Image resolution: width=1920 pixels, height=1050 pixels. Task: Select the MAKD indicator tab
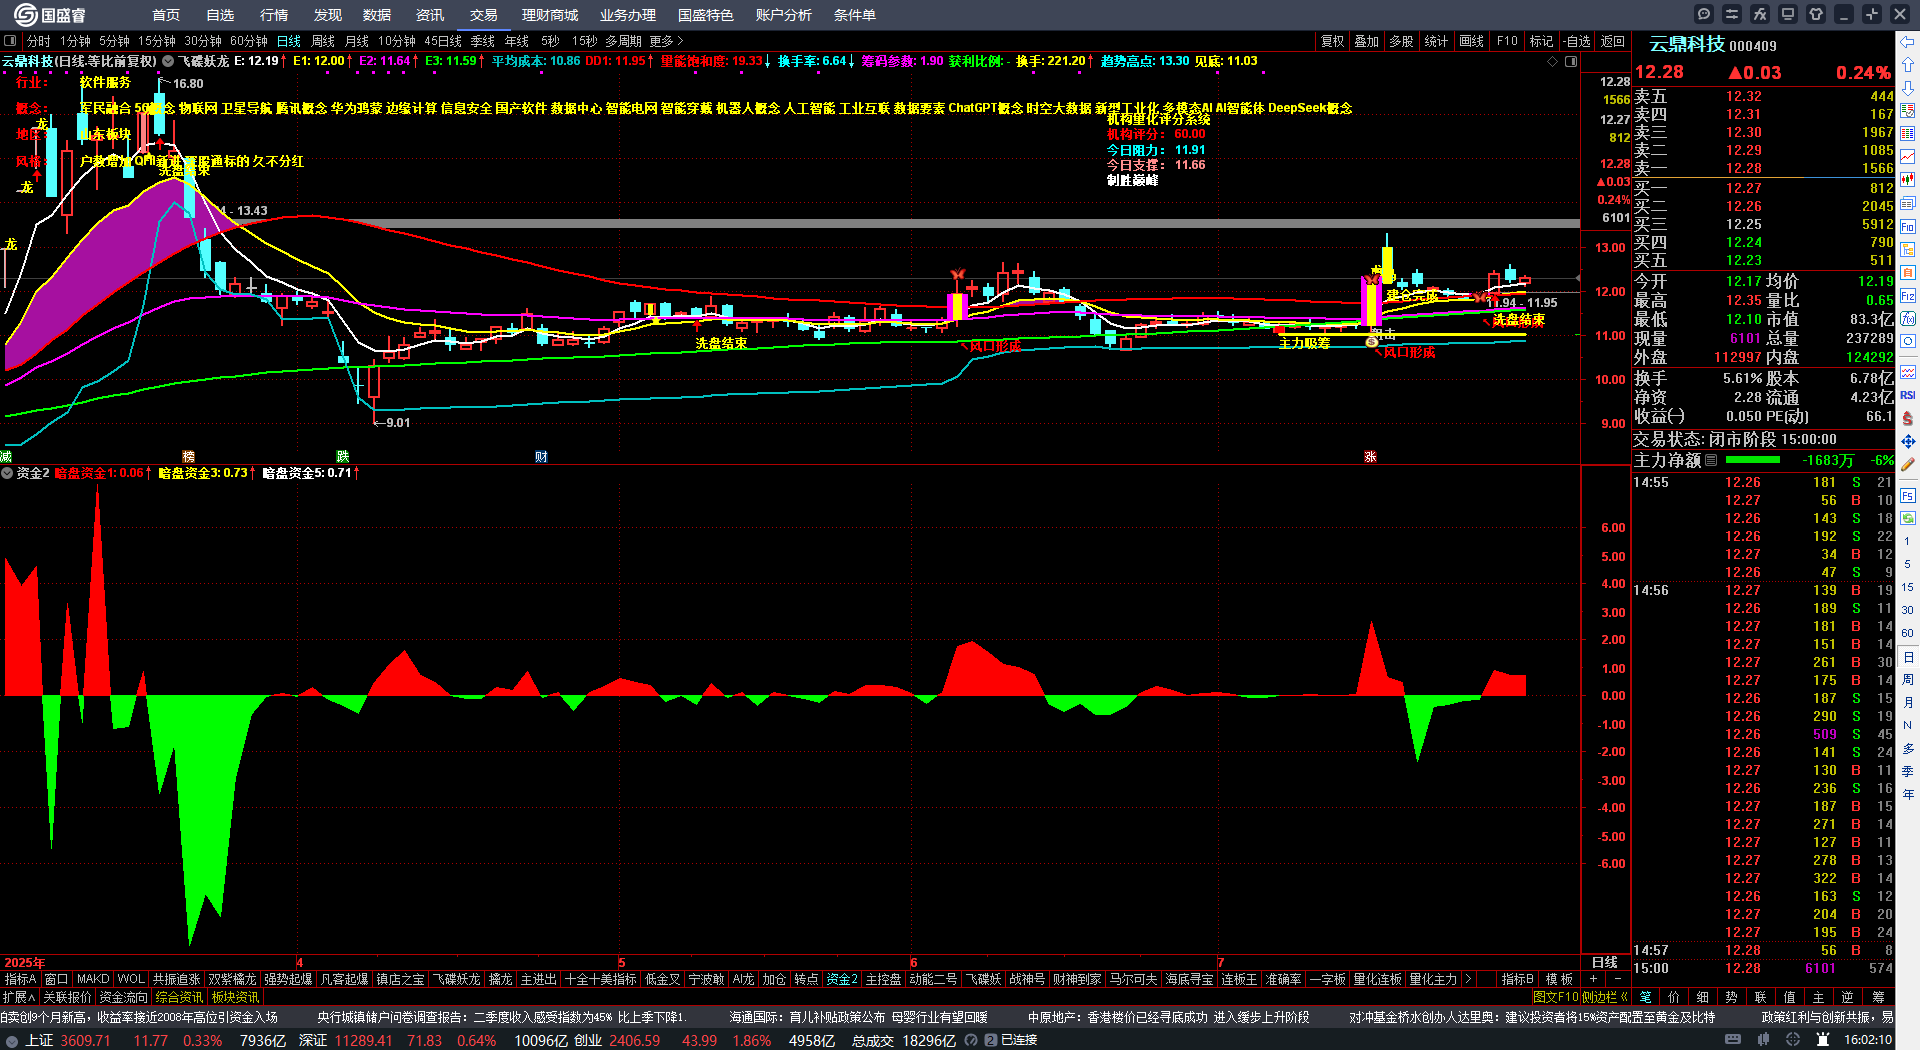click(93, 979)
